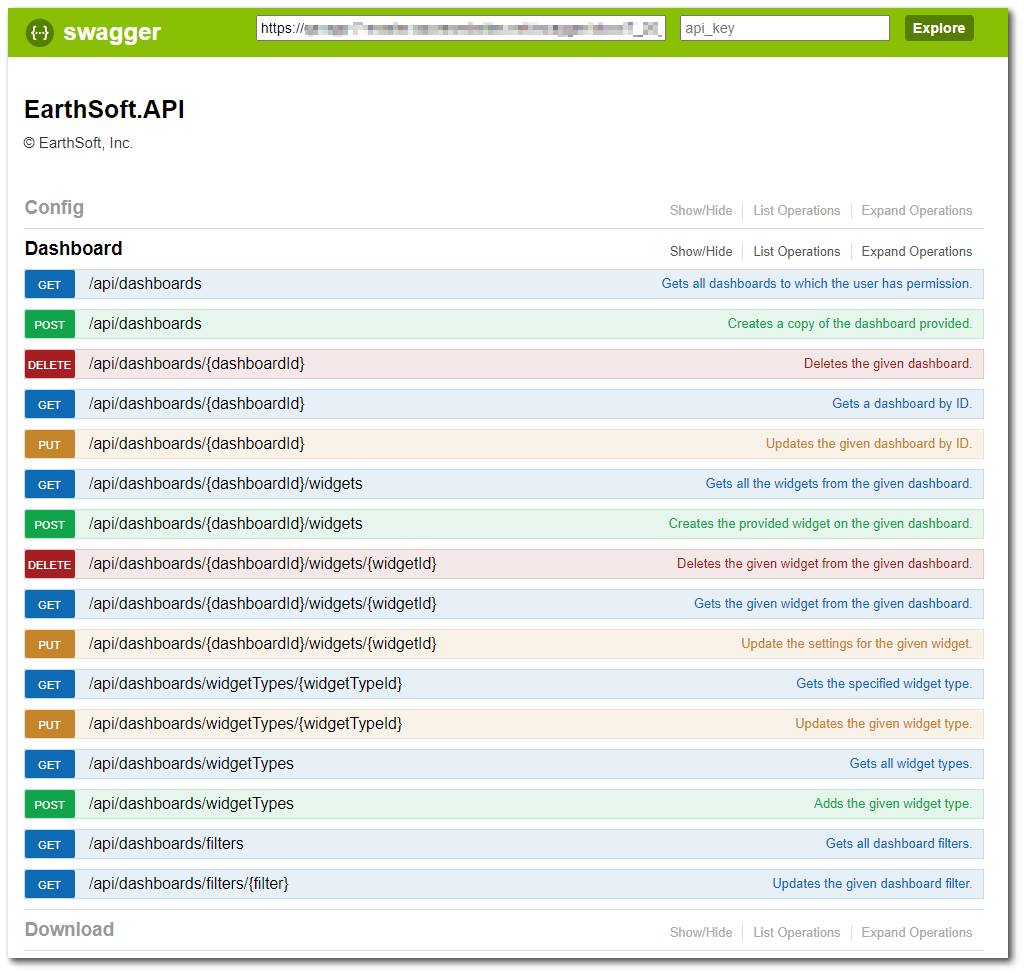Click Show/Hide for the Dashboard section
The width and height of the screenshot is (1024, 974).
[701, 252]
